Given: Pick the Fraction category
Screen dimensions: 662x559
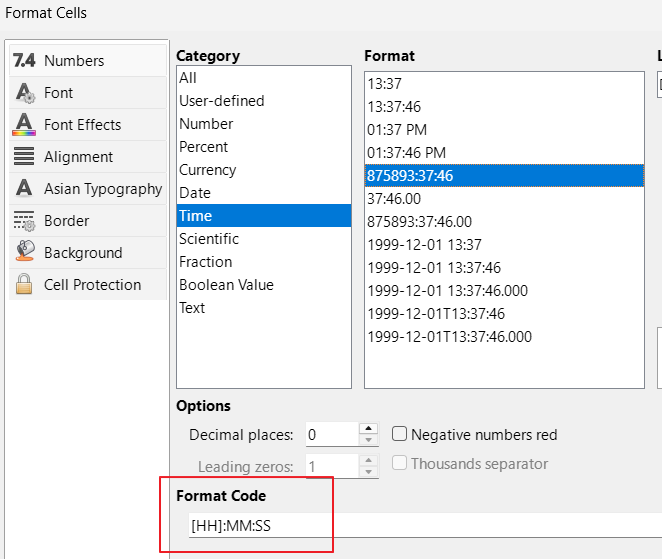Looking at the screenshot, I should [x=264, y=262].
